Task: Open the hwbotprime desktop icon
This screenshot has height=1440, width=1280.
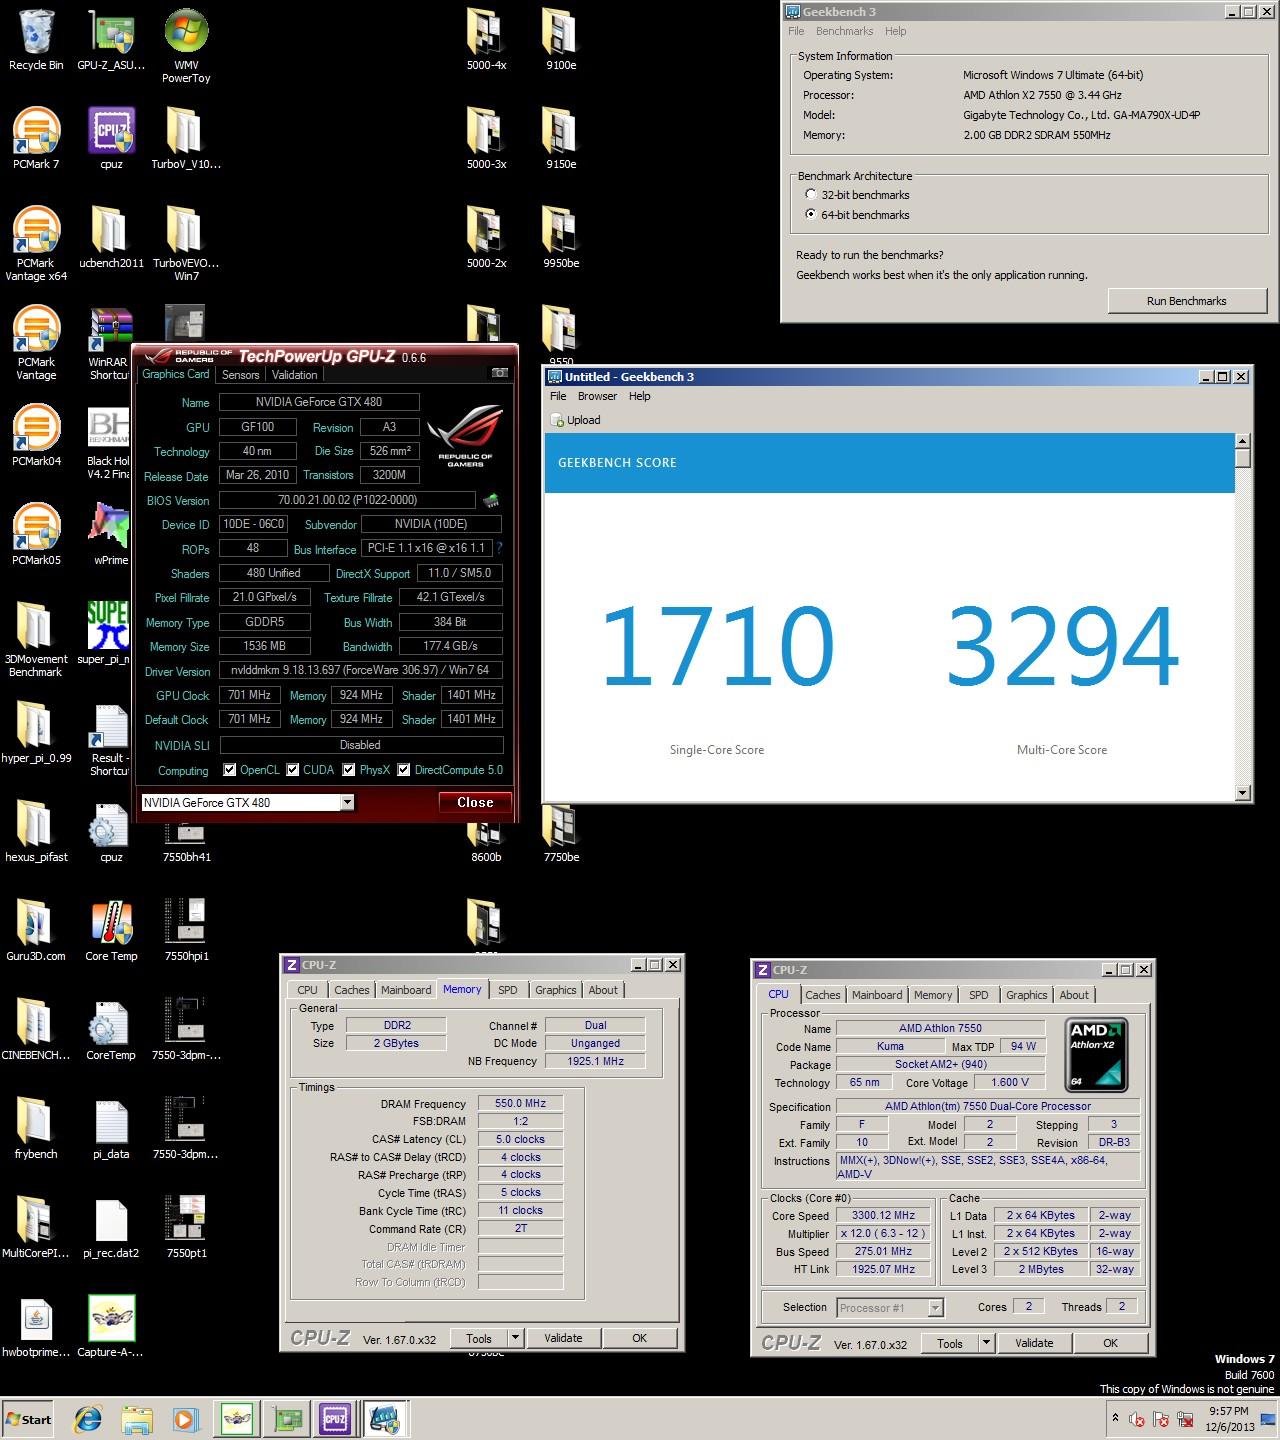Action: coord(36,1327)
